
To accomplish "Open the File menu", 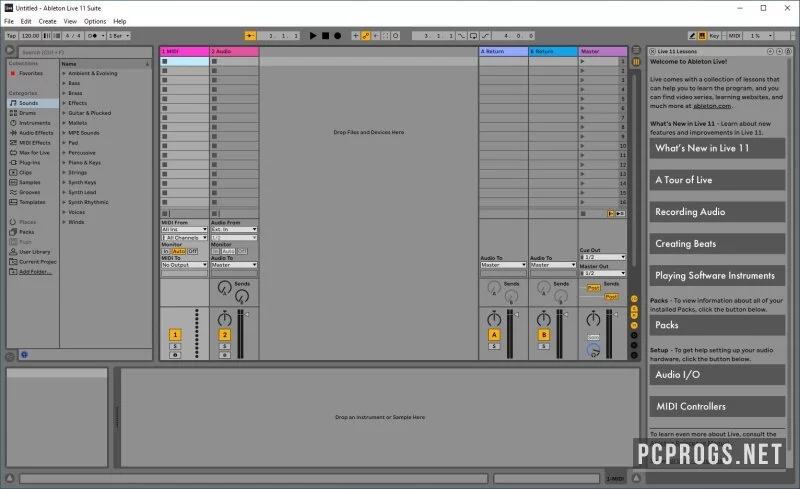I will pos(9,21).
